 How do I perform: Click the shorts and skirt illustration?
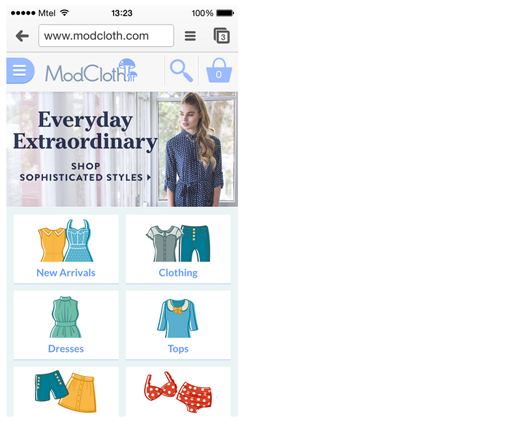[x=66, y=391]
